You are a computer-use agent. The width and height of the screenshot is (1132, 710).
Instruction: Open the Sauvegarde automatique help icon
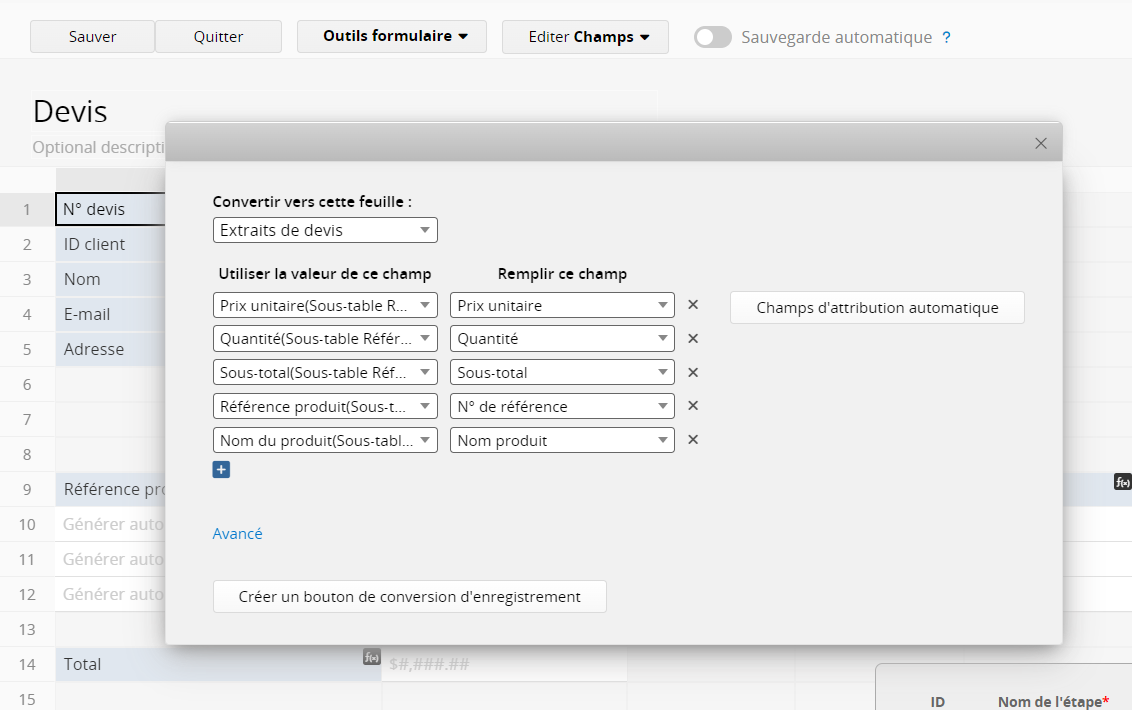[x=946, y=37]
